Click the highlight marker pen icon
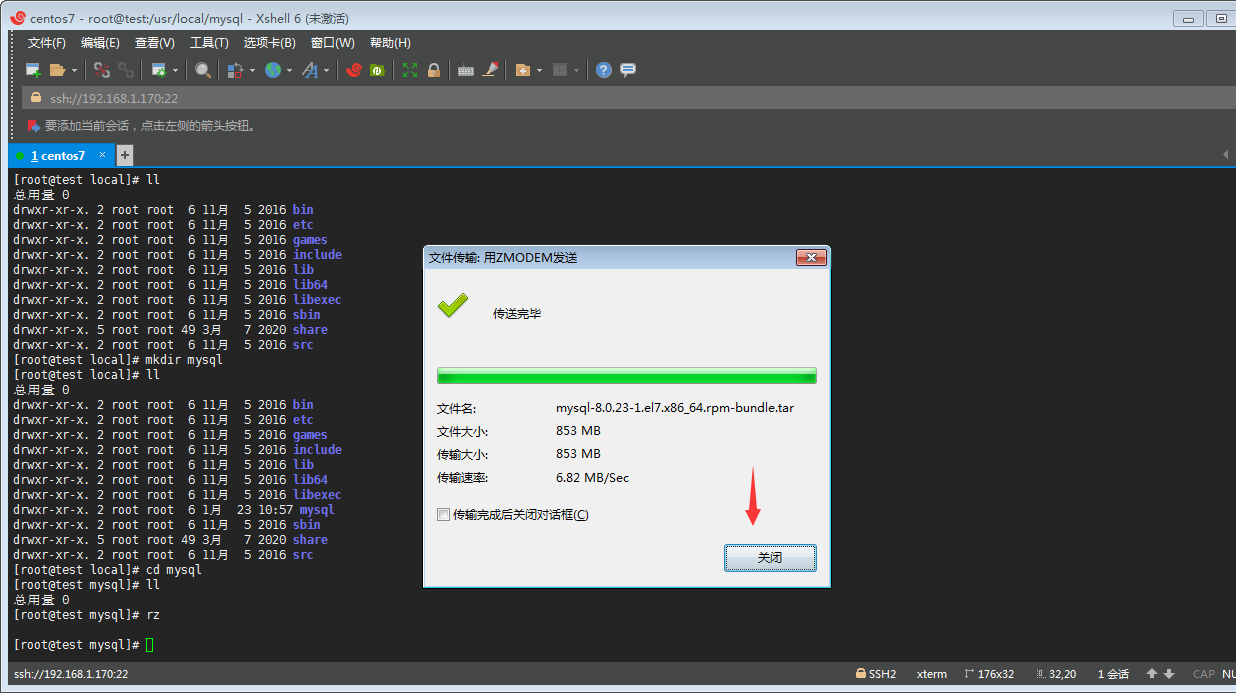 (490, 70)
